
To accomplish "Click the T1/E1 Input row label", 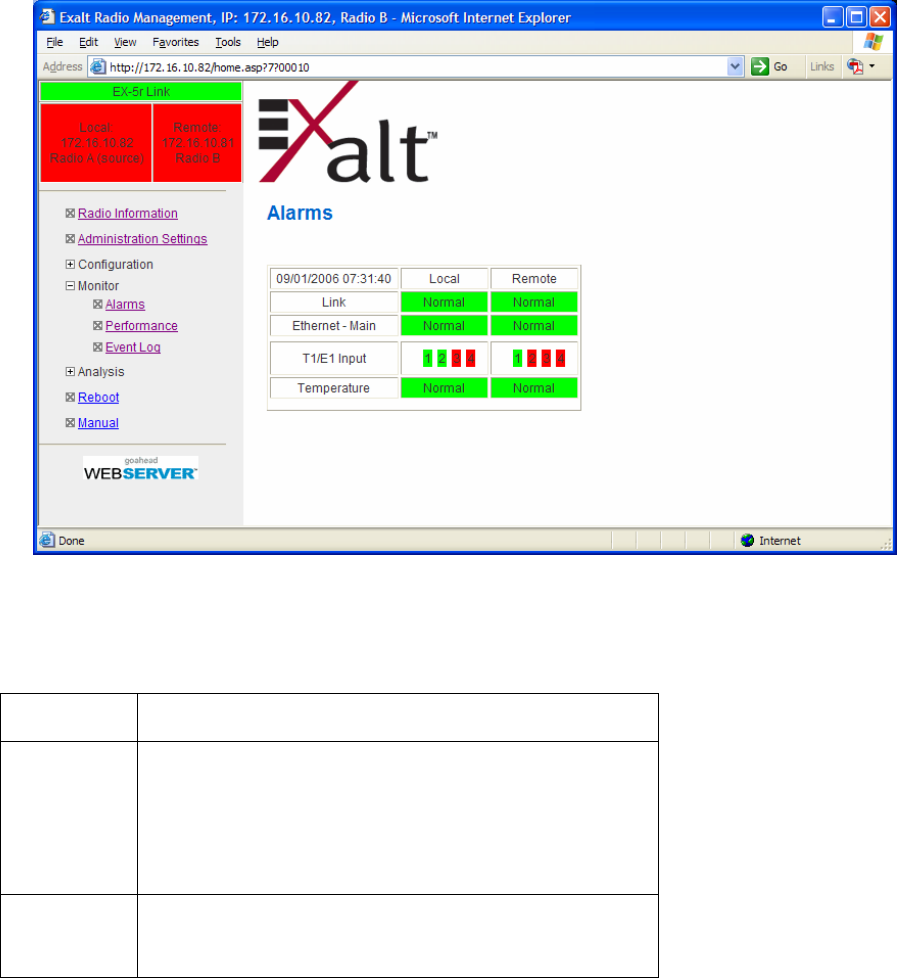I will 334,359.
